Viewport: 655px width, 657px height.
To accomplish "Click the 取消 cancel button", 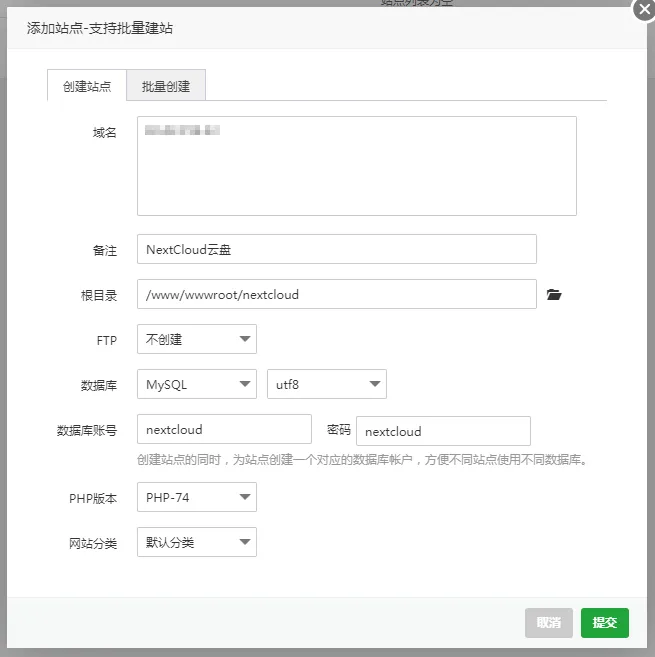I will [549, 622].
